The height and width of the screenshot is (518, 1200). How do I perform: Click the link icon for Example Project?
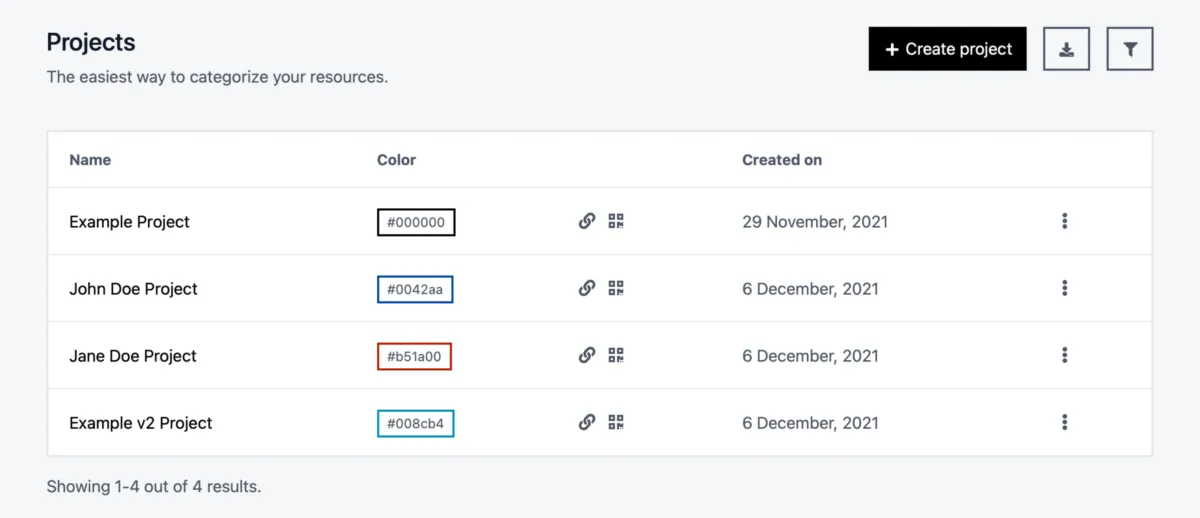coord(587,221)
